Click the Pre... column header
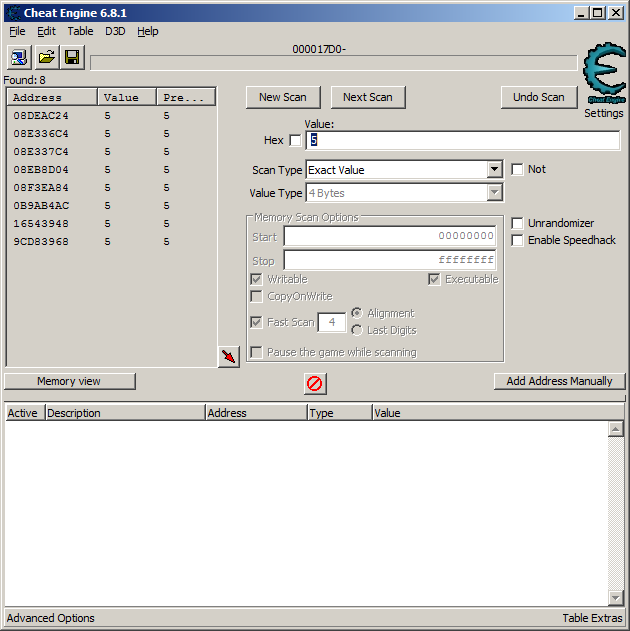 186,97
